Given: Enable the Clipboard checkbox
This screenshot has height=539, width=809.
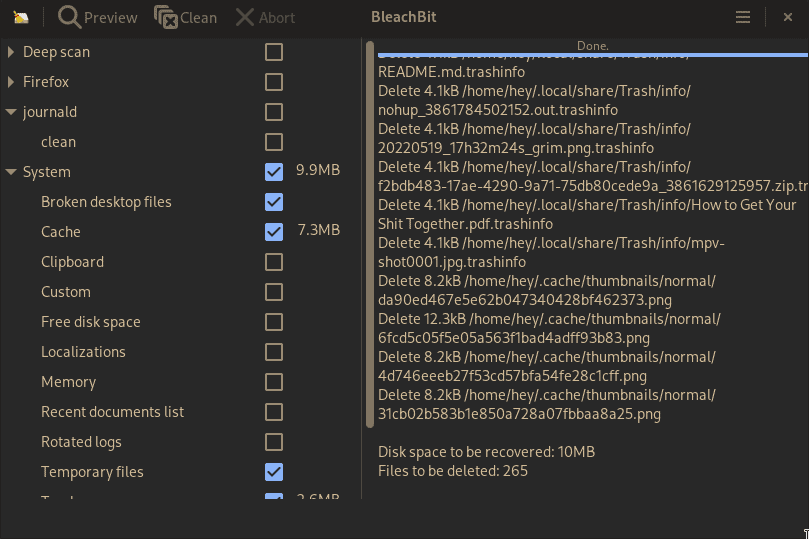Looking at the screenshot, I should pos(274,262).
